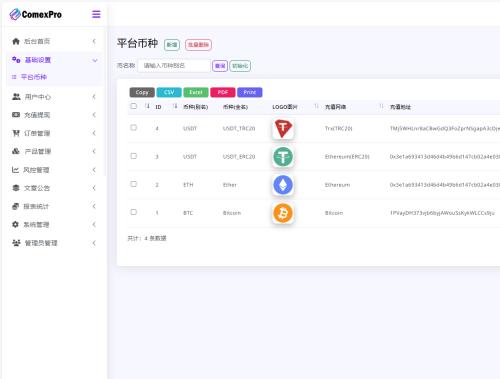Screen dimensions: 500x379
Task: Click the cart icon for 订单管理
Action: coord(16,133)
